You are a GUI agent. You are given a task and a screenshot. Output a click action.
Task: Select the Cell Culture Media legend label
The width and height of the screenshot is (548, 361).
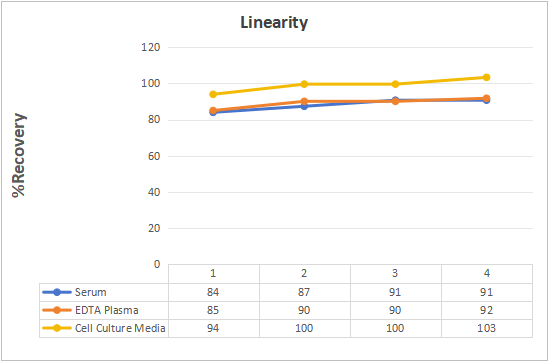coord(120,328)
